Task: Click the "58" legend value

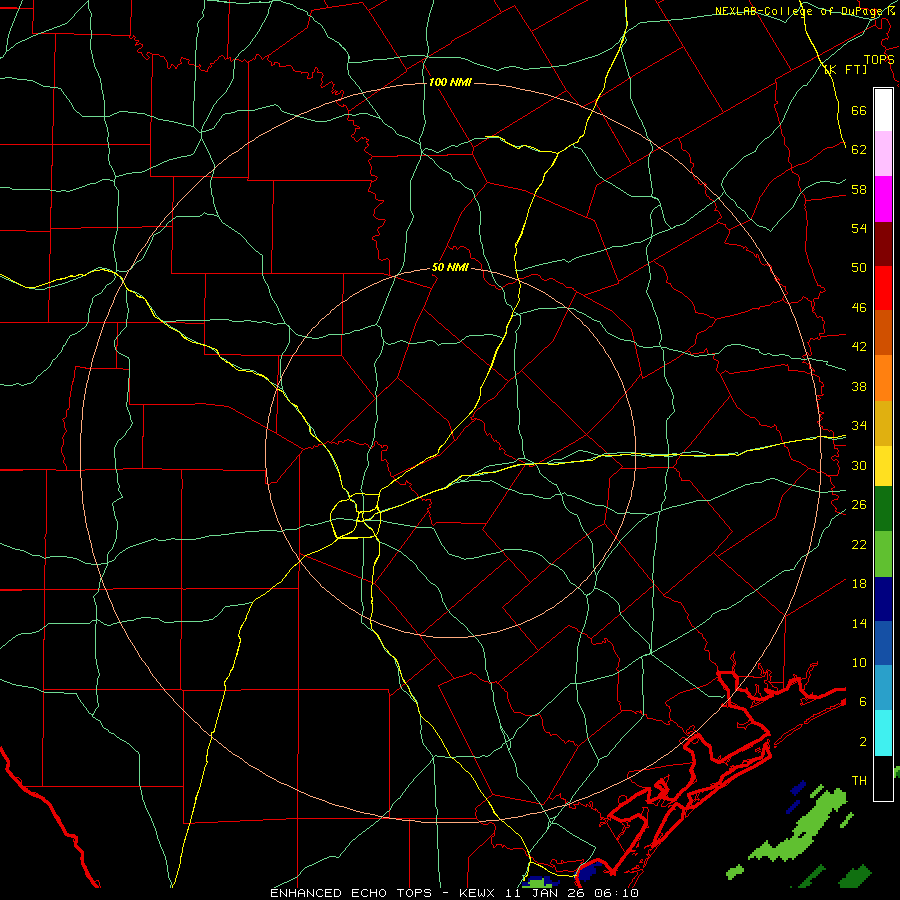Action: pyautogui.click(x=859, y=189)
